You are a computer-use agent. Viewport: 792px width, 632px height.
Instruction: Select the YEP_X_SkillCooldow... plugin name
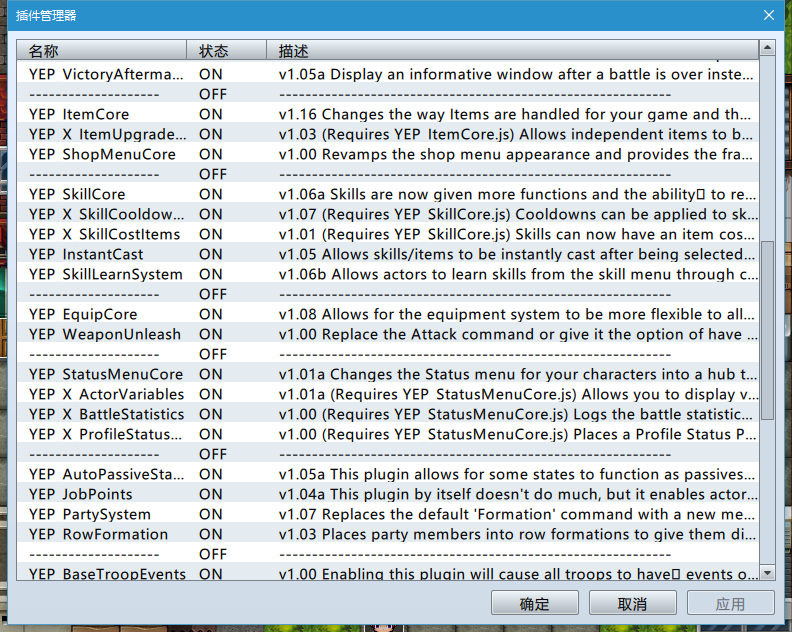click(107, 214)
